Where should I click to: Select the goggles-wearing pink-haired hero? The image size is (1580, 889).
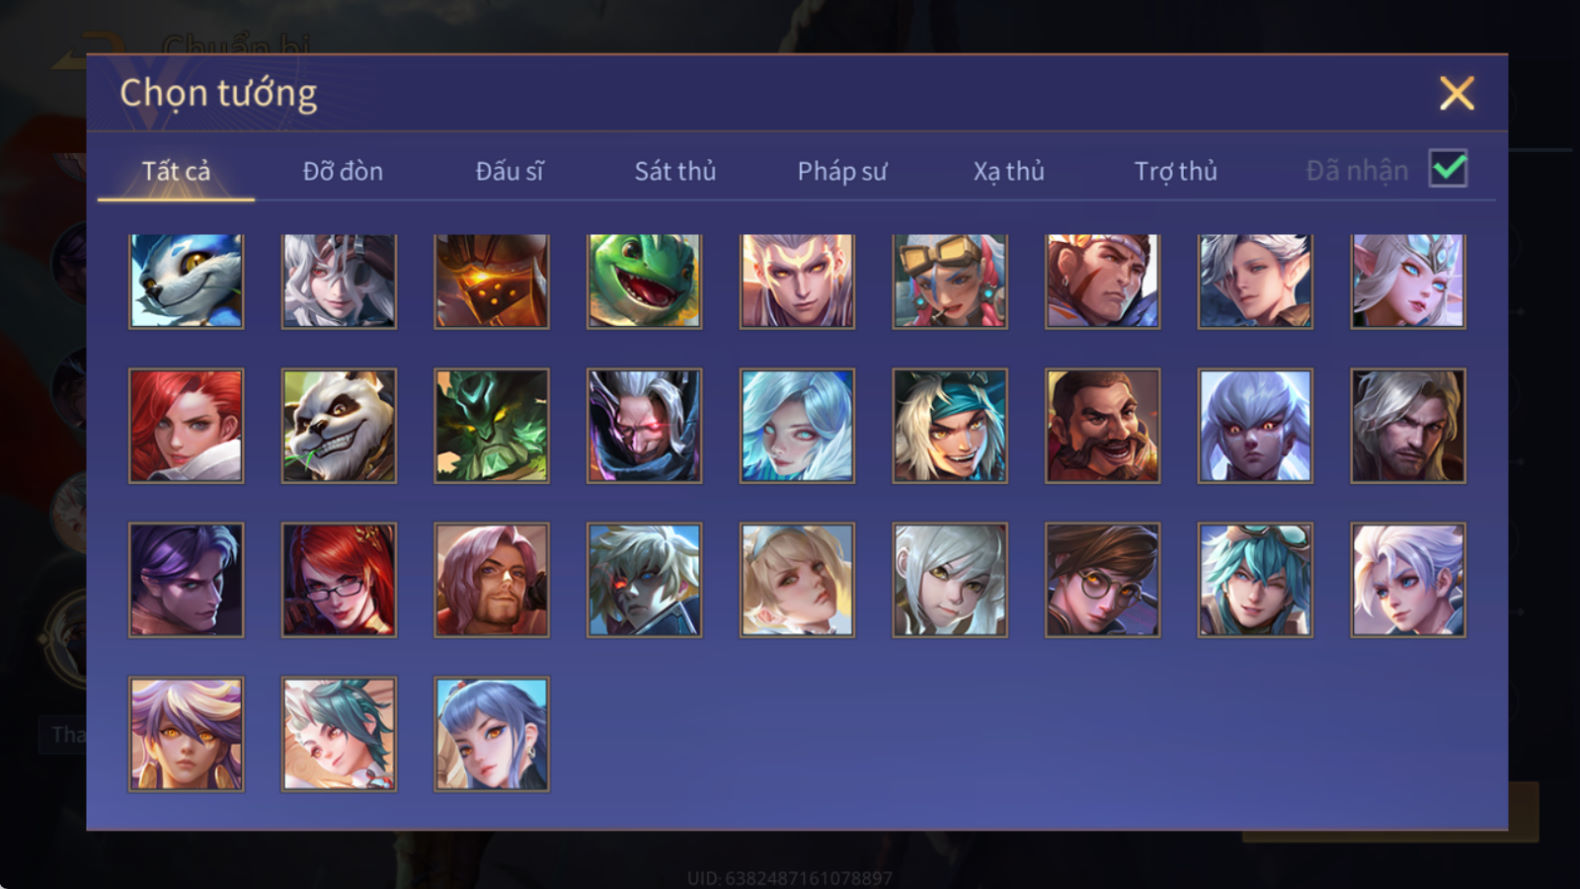[x=950, y=281]
